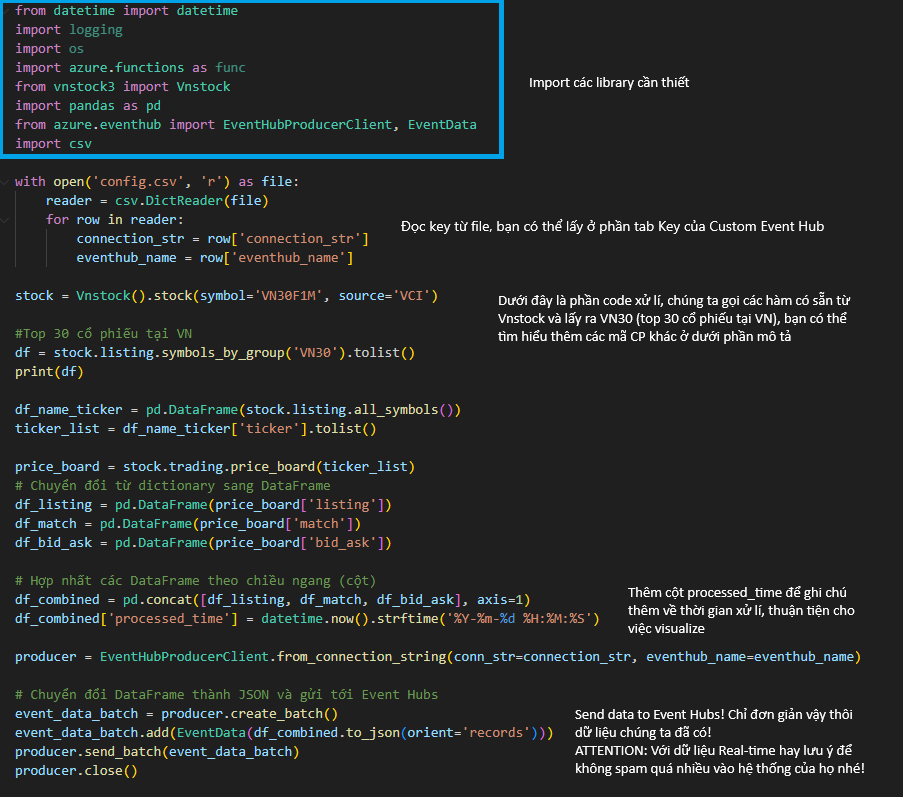Click the 'df_name_ticker = pd.DataFrame' line

238,409
